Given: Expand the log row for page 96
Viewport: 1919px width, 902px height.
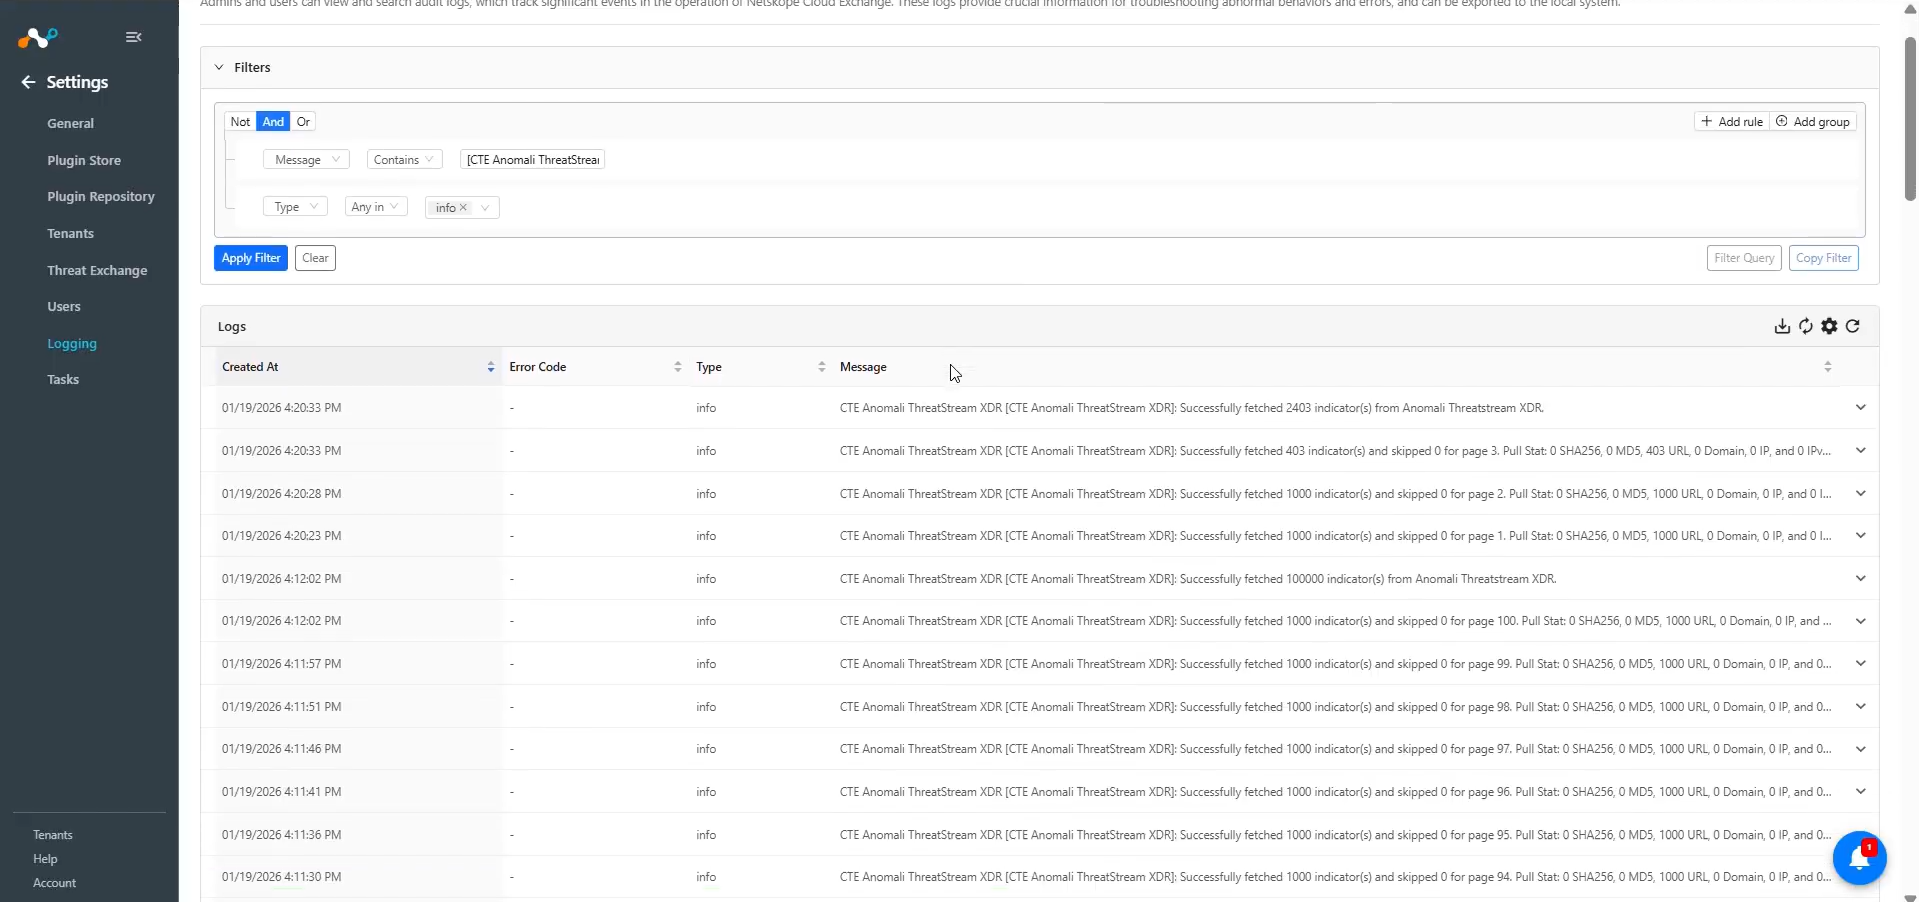Looking at the screenshot, I should pyautogui.click(x=1860, y=791).
